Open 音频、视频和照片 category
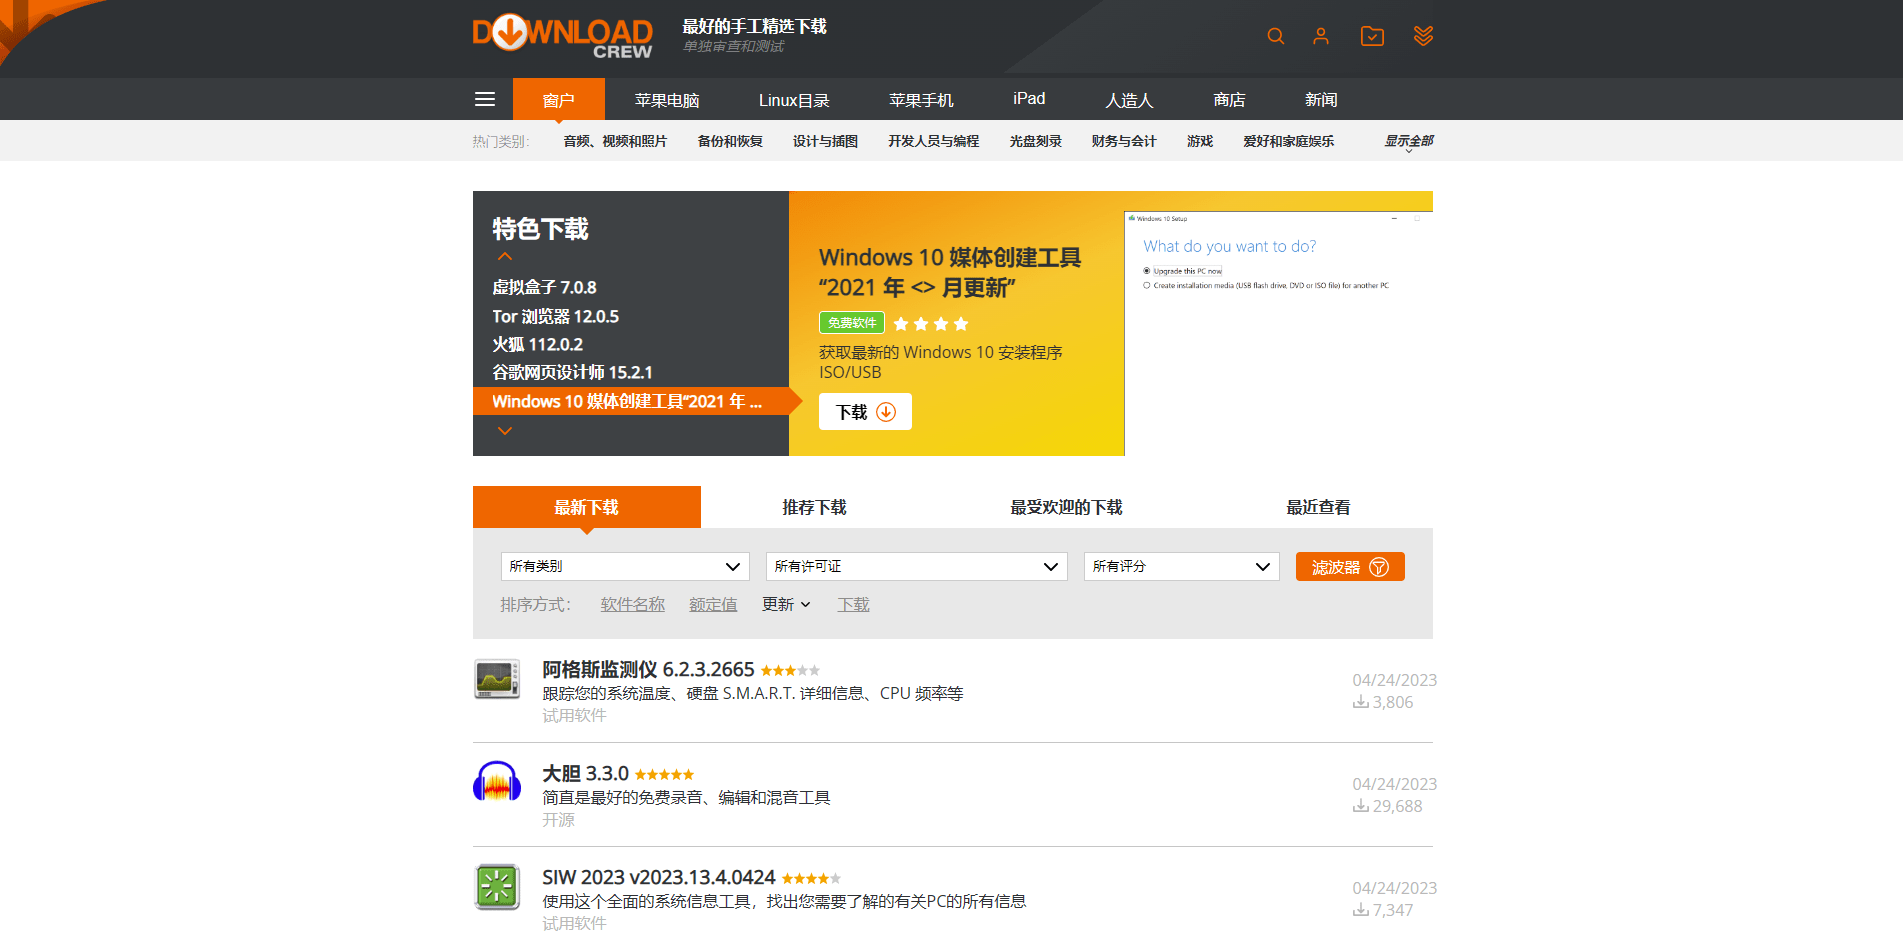The height and width of the screenshot is (937, 1903). (x=615, y=141)
